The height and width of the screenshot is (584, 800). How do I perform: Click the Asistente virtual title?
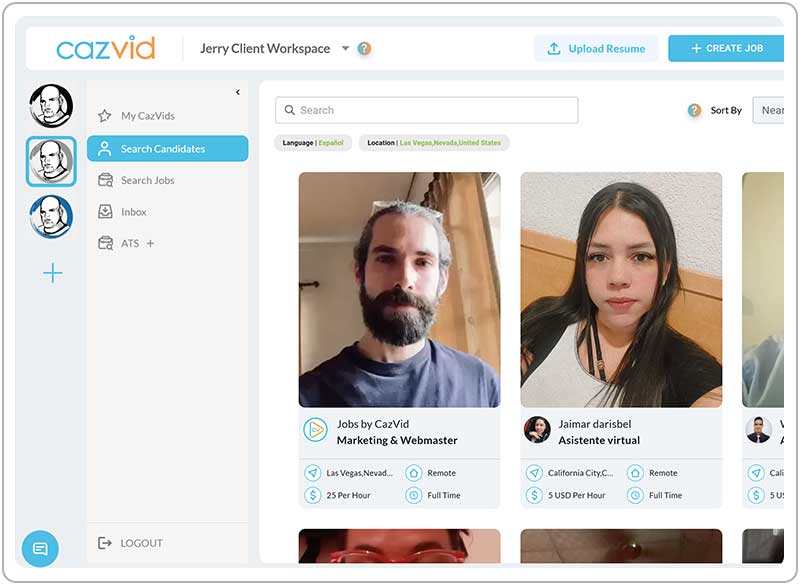(x=599, y=440)
